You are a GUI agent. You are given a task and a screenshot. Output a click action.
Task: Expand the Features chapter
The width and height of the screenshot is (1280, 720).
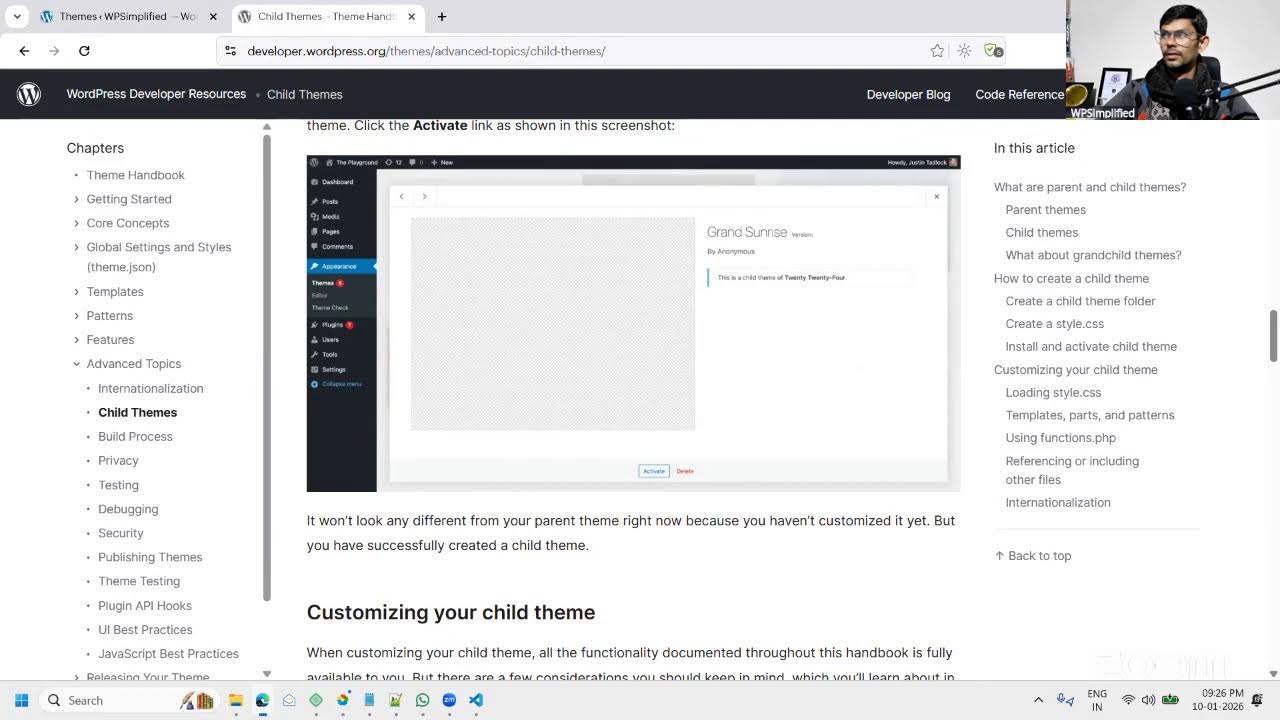[x=76, y=340]
